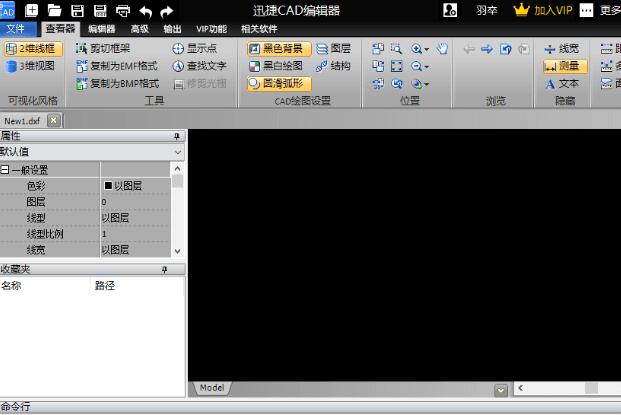Click the 查找文字 find text tool
The height and width of the screenshot is (415, 621).
(x=198, y=66)
